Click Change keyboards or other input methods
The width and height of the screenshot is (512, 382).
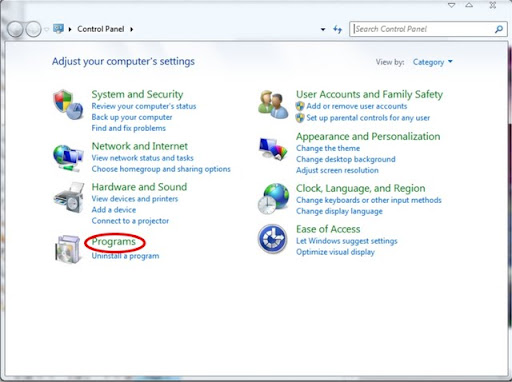(x=369, y=200)
